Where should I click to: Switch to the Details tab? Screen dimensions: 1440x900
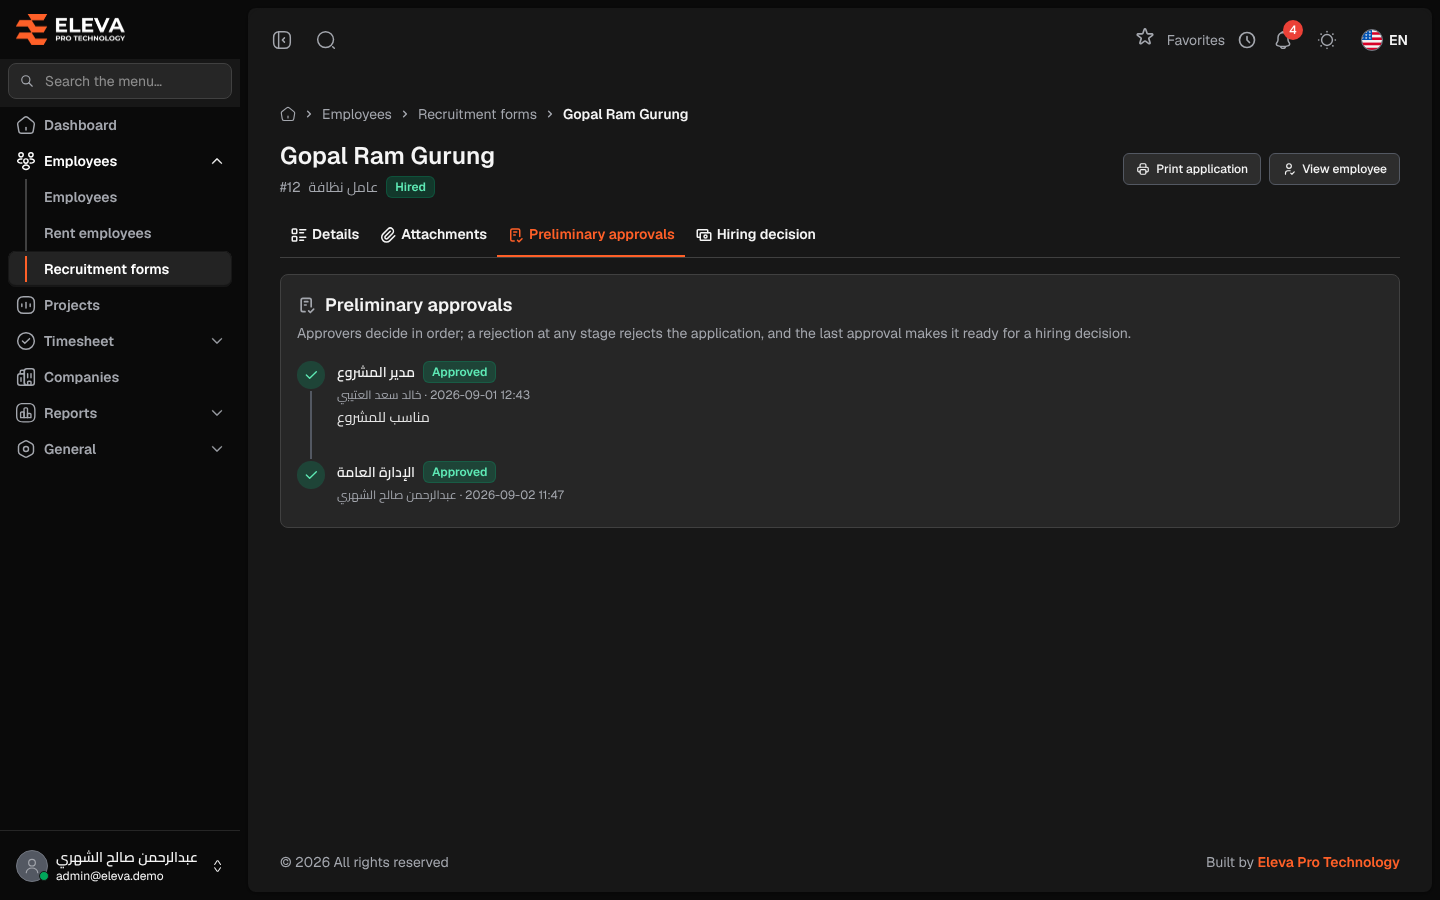pos(325,234)
